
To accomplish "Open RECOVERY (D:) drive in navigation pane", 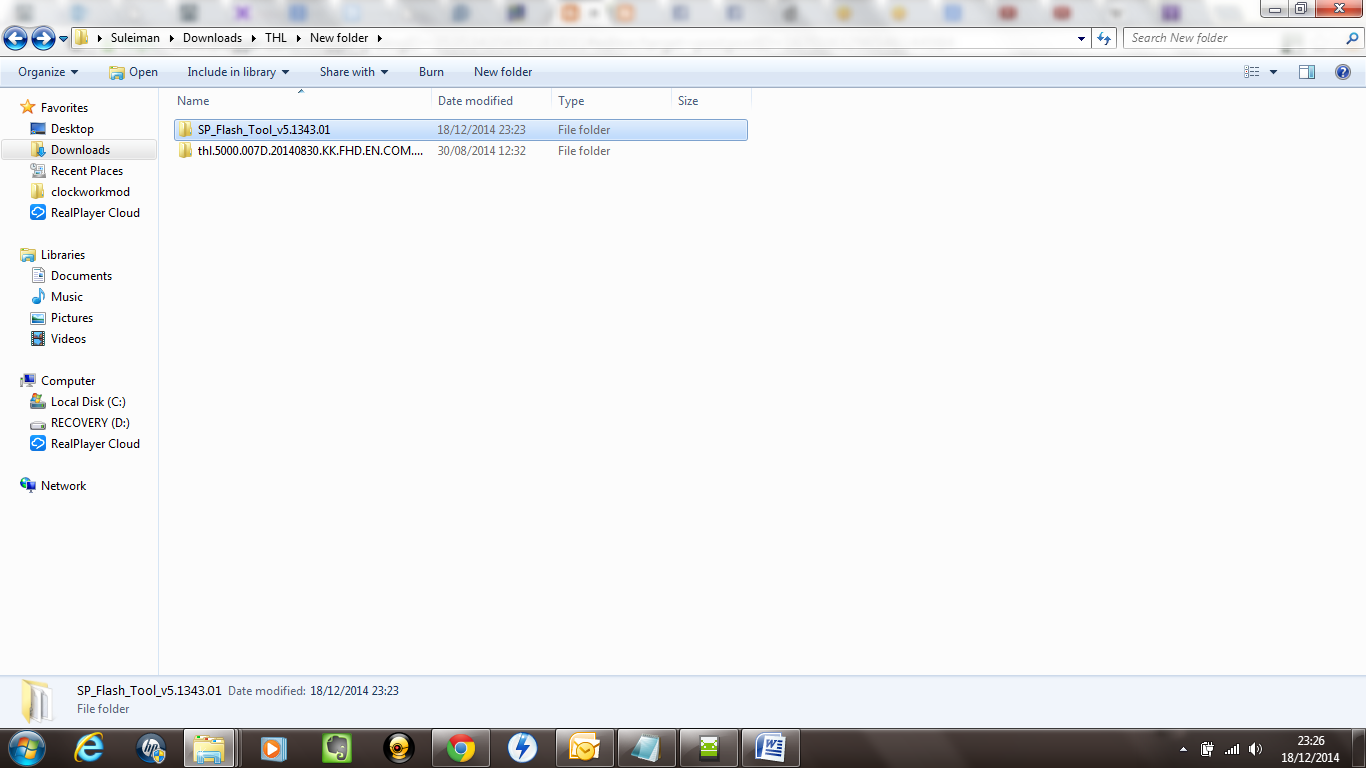I will pyautogui.click(x=90, y=423).
